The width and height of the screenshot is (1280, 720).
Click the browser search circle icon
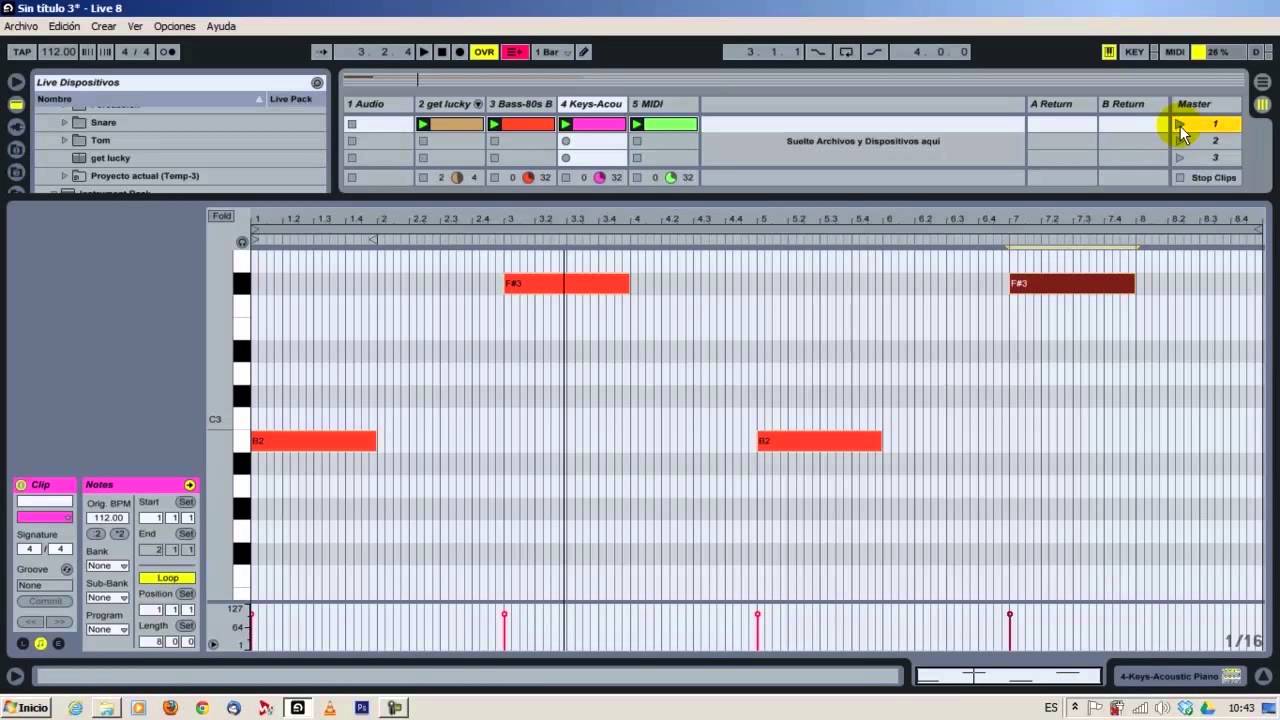pos(317,83)
